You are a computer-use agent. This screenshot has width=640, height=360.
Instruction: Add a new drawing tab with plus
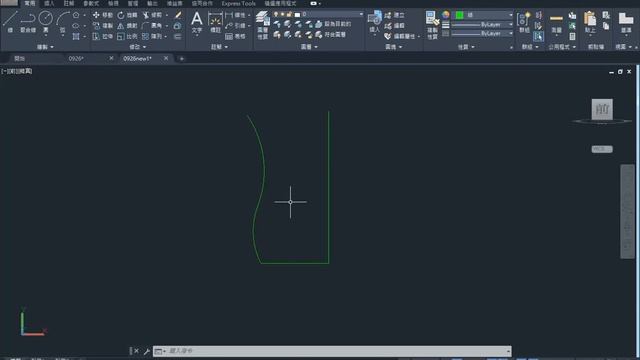coord(182,59)
